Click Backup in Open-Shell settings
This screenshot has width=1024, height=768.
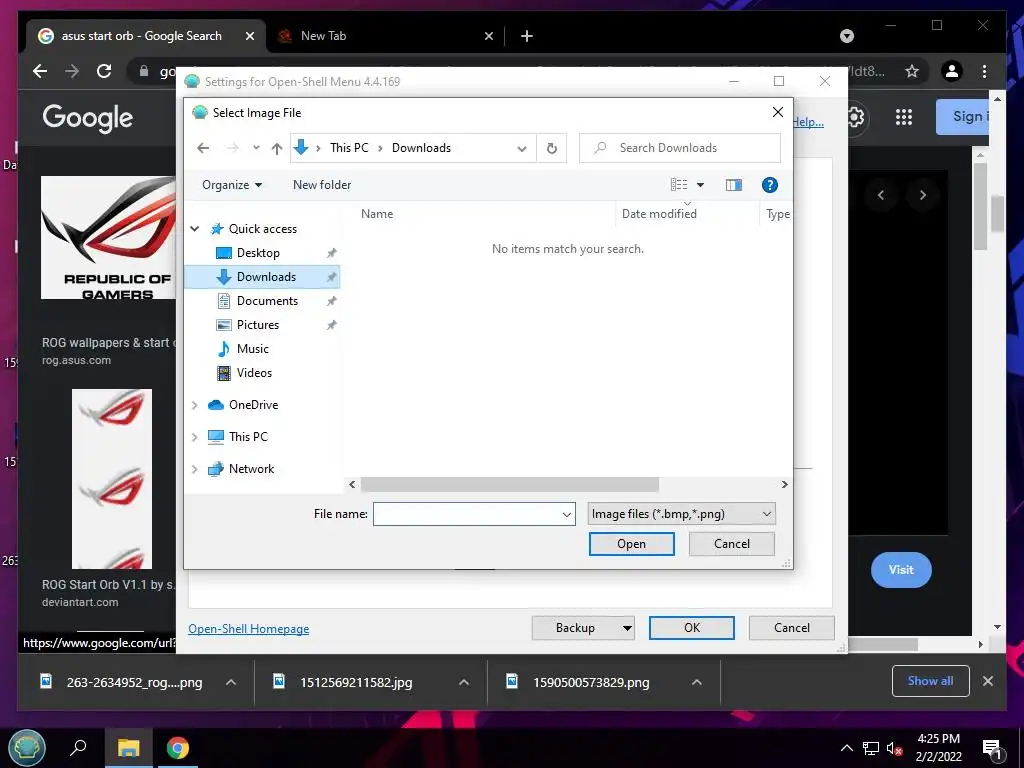tap(575, 628)
